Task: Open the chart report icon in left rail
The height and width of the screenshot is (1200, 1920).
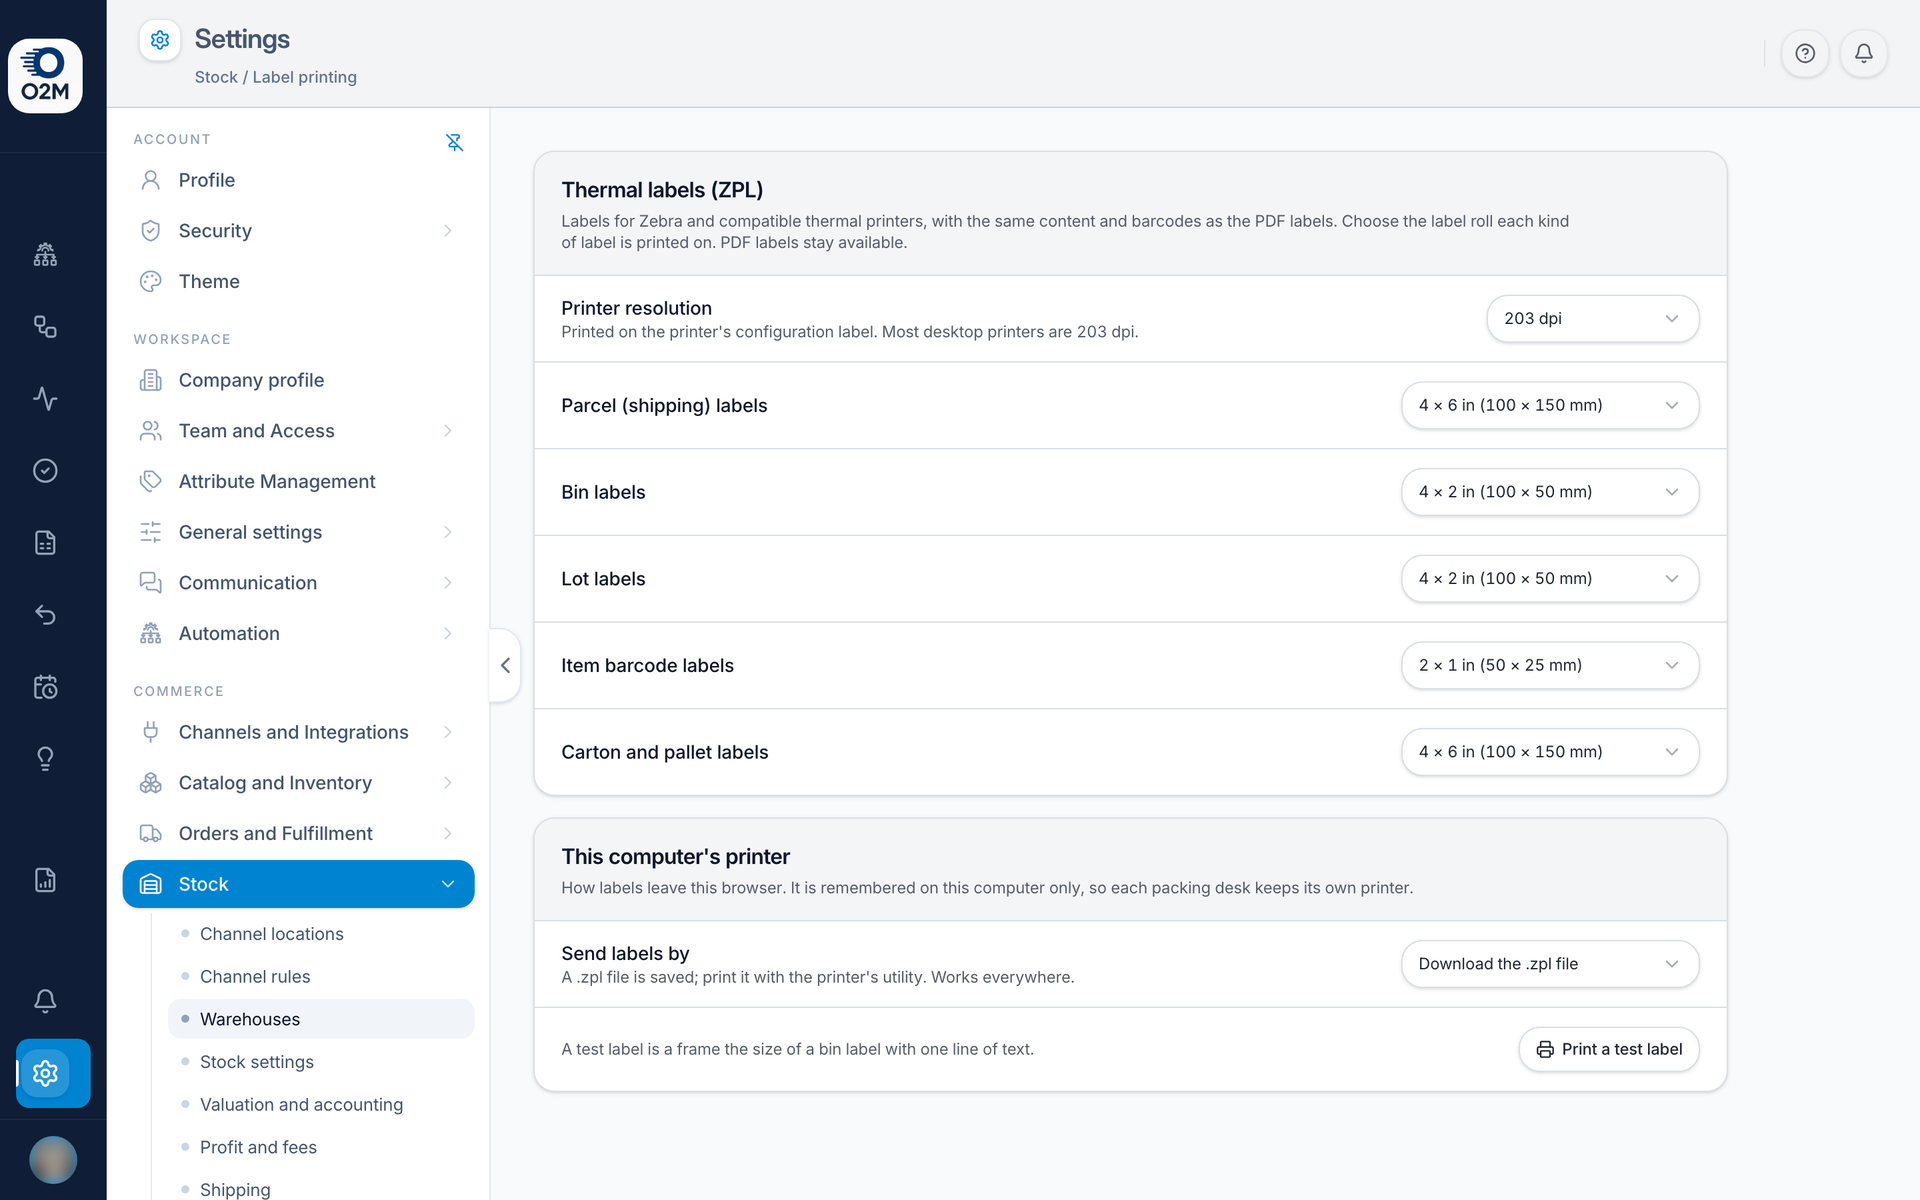Action: (45, 880)
